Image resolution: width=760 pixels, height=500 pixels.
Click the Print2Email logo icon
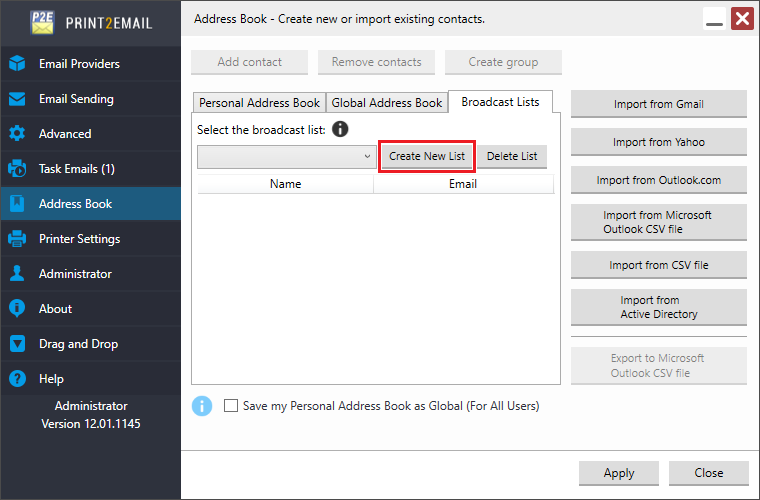click(x=43, y=23)
